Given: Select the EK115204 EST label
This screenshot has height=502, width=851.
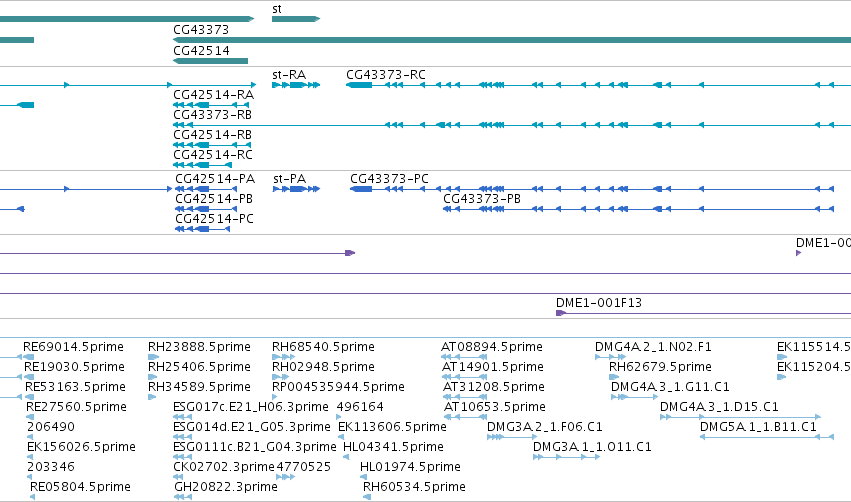Looking at the screenshot, I should pyautogui.click(x=814, y=367).
